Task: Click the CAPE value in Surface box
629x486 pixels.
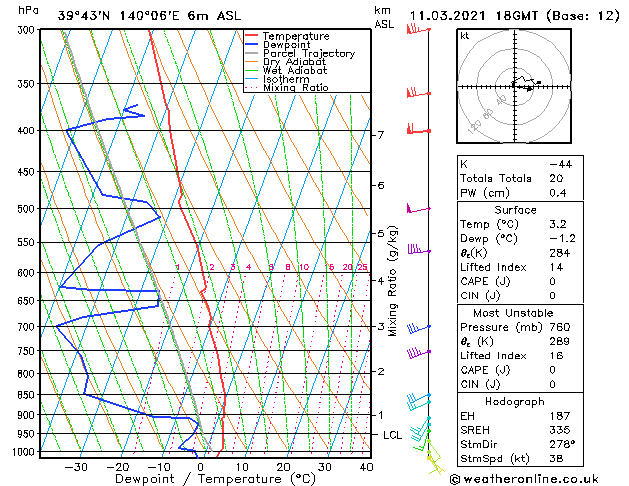Action: pyautogui.click(x=552, y=281)
